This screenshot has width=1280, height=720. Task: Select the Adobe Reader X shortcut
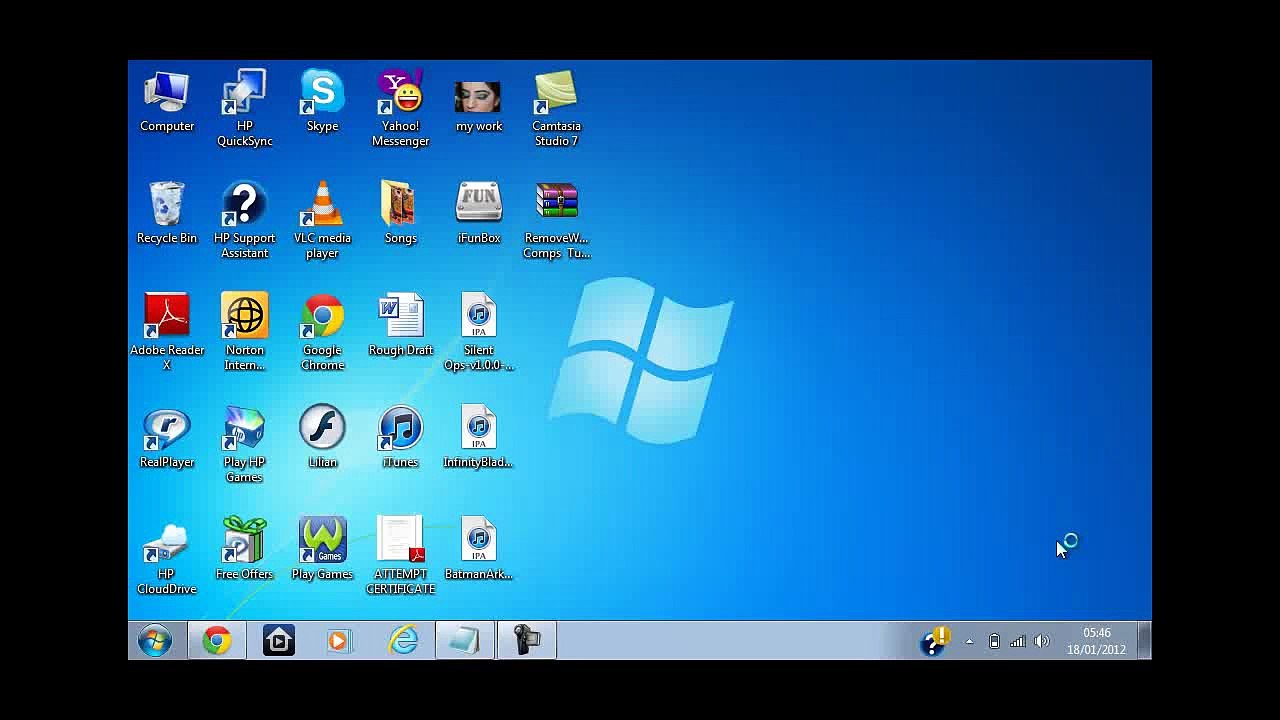(x=167, y=332)
